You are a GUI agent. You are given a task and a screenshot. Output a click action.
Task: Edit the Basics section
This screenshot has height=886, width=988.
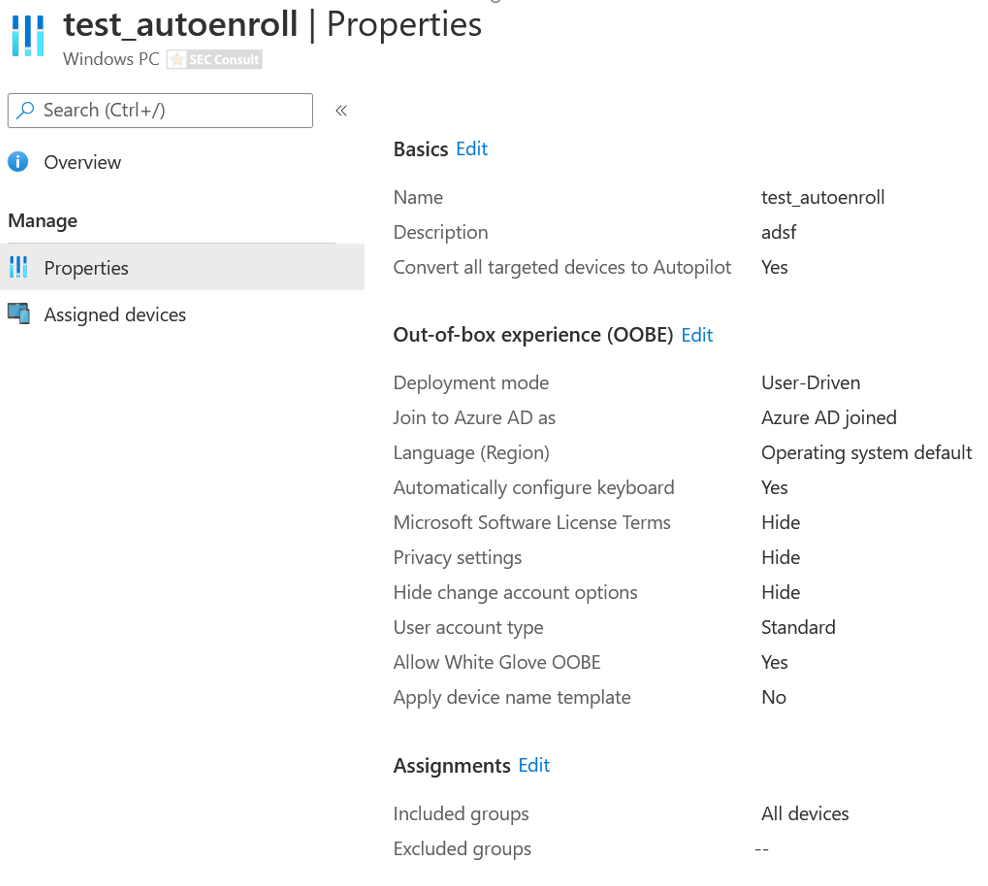click(x=471, y=148)
